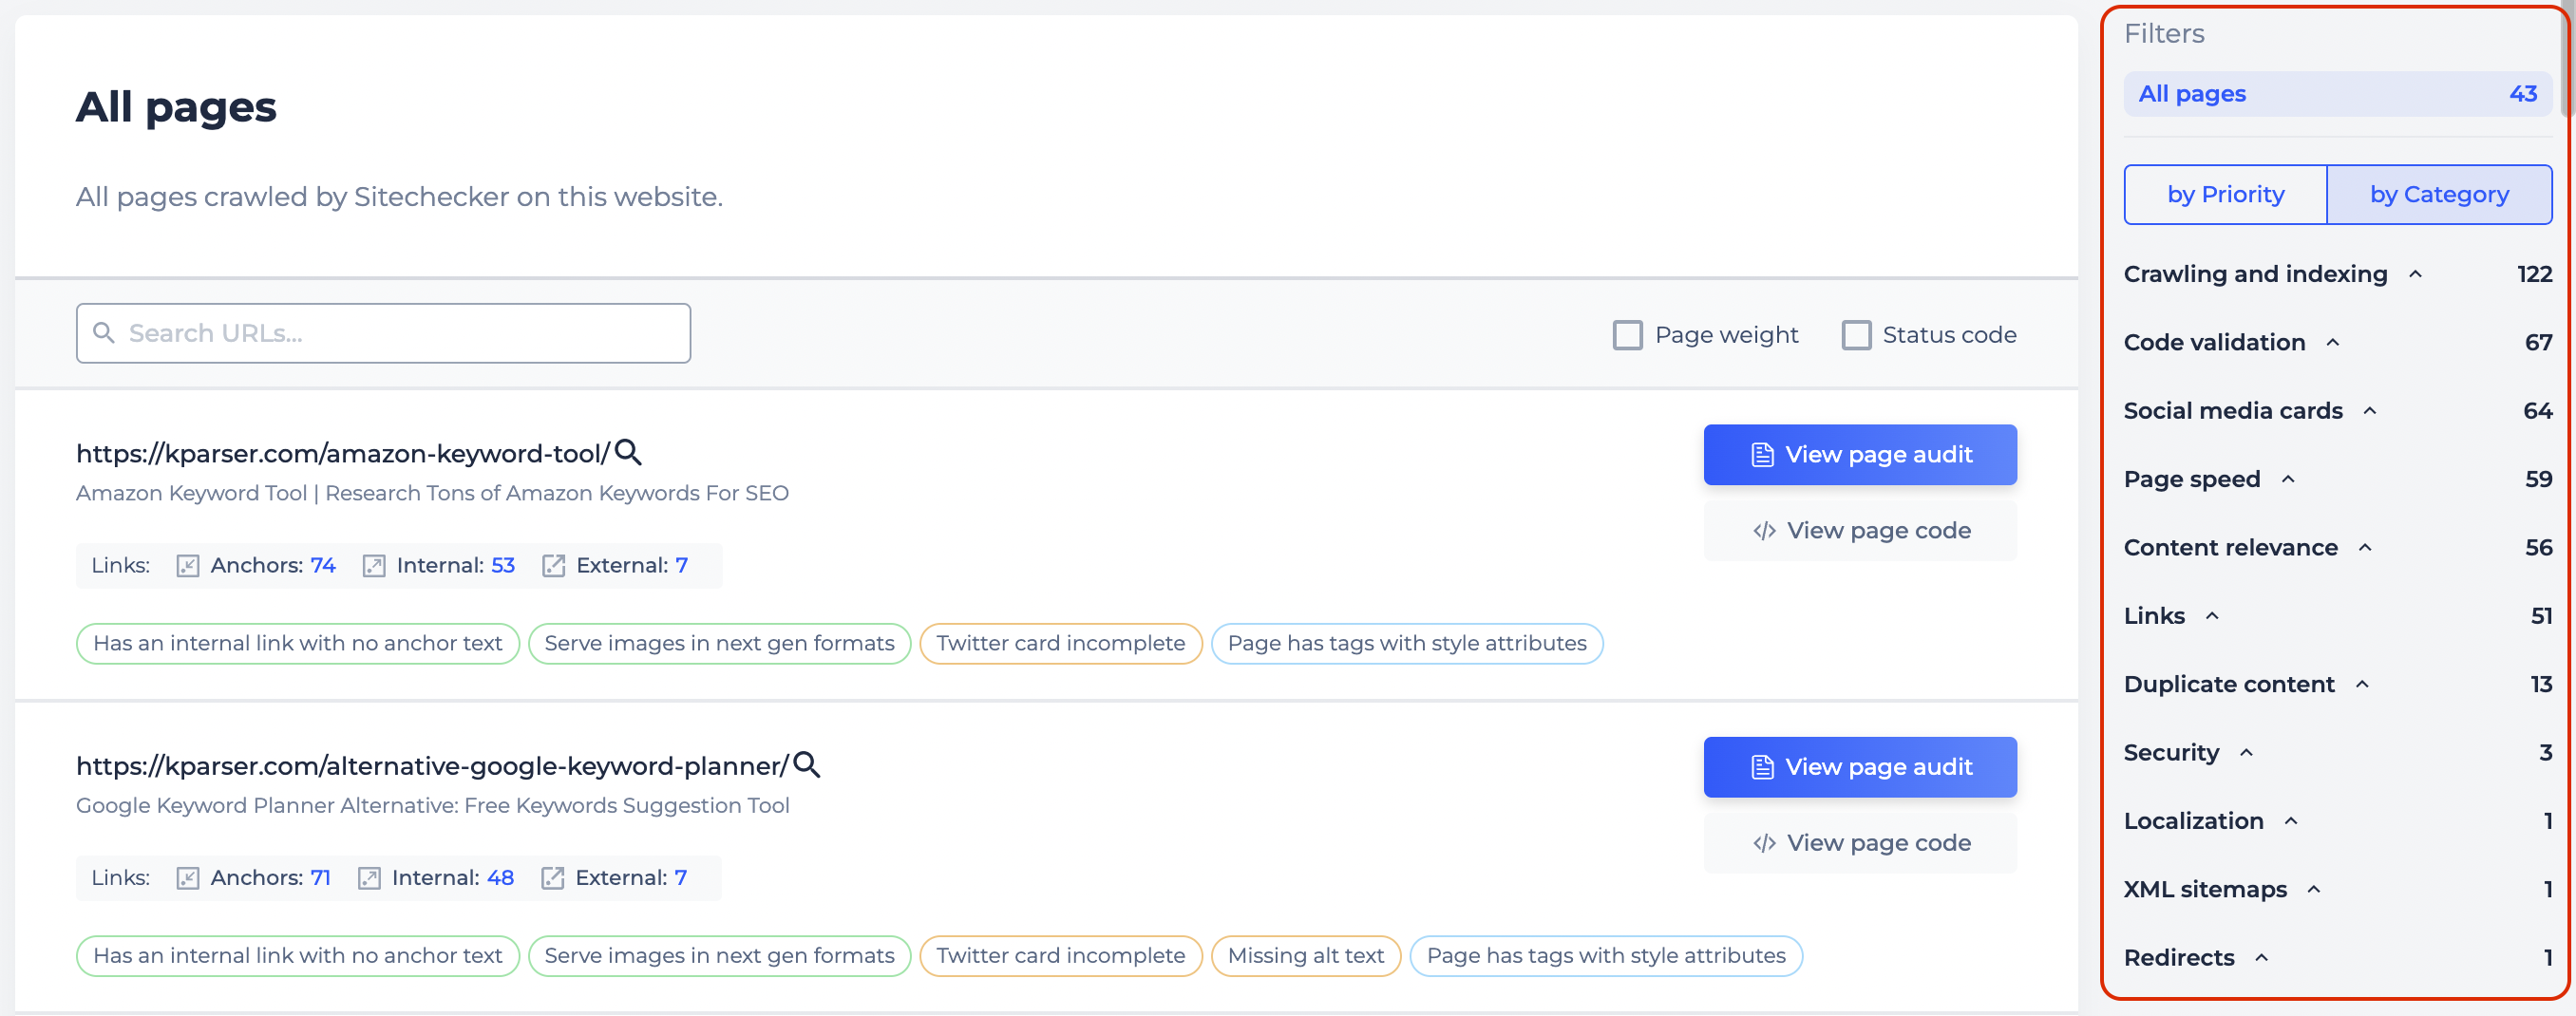The height and width of the screenshot is (1016, 2576).
Task: Switch to by Category tab
Action: [x=2439, y=194]
